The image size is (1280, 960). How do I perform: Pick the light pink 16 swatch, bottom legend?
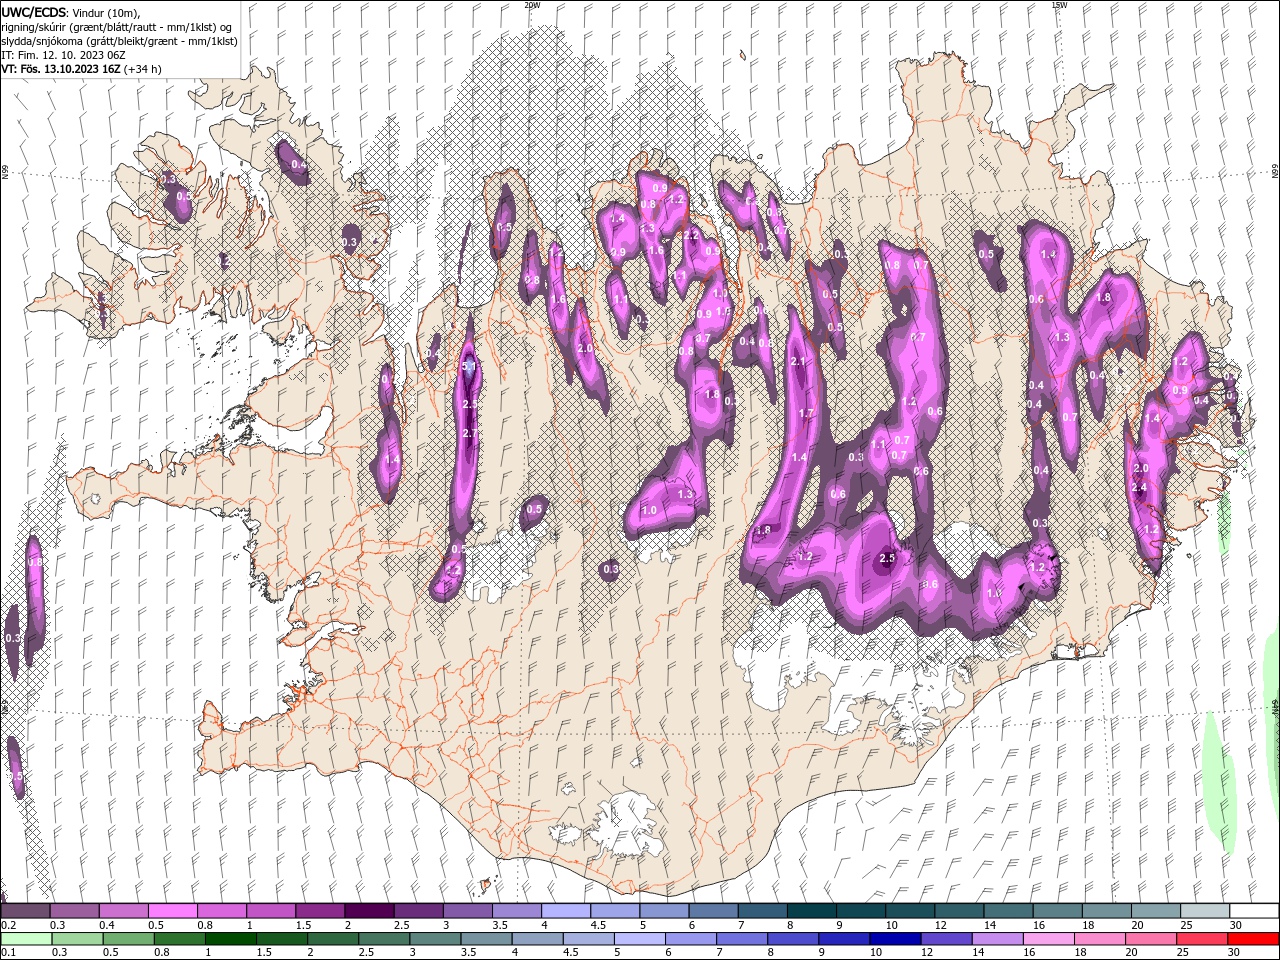pos(1047,939)
